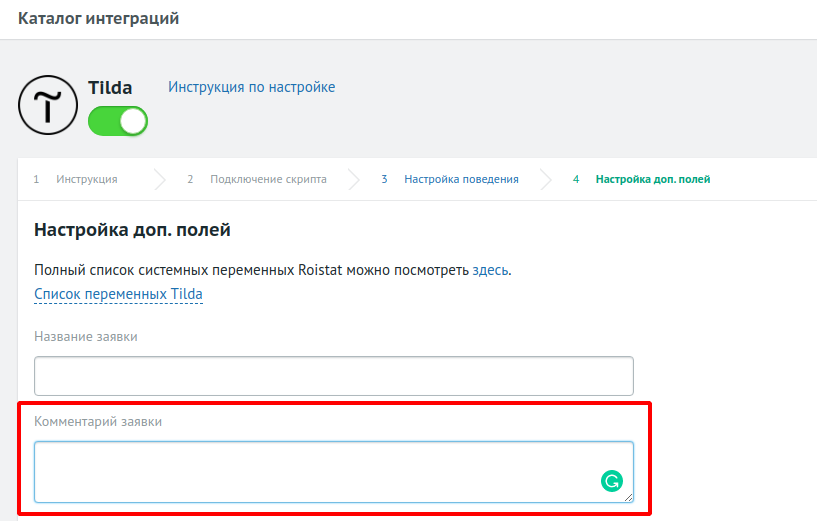
Task: Click the Комментарий заявки field label
Action: point(98,422)
